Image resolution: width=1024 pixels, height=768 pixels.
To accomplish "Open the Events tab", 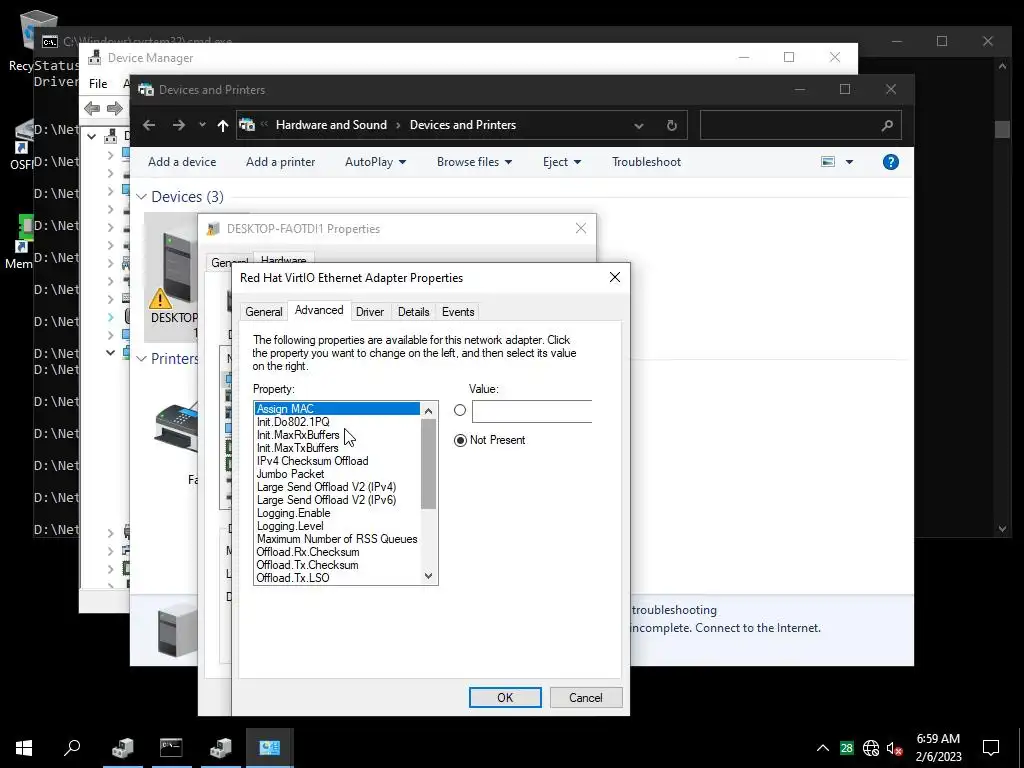I will click(458, 312).
